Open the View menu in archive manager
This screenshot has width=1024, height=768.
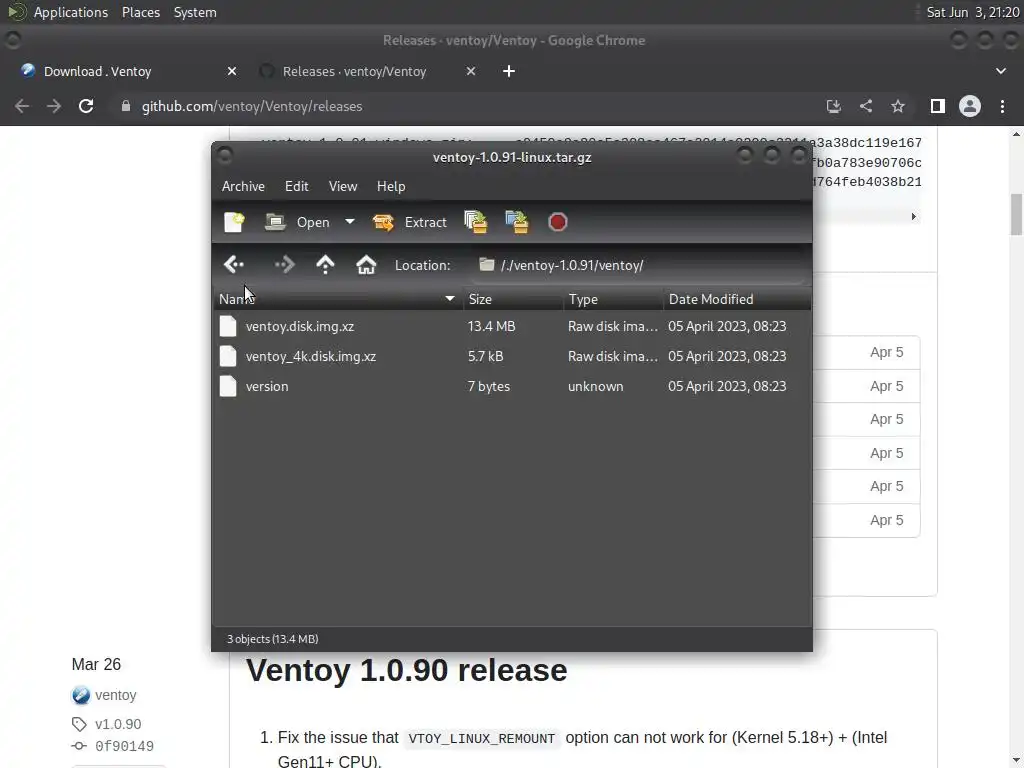pyautogui.click(x=343, y=186)
